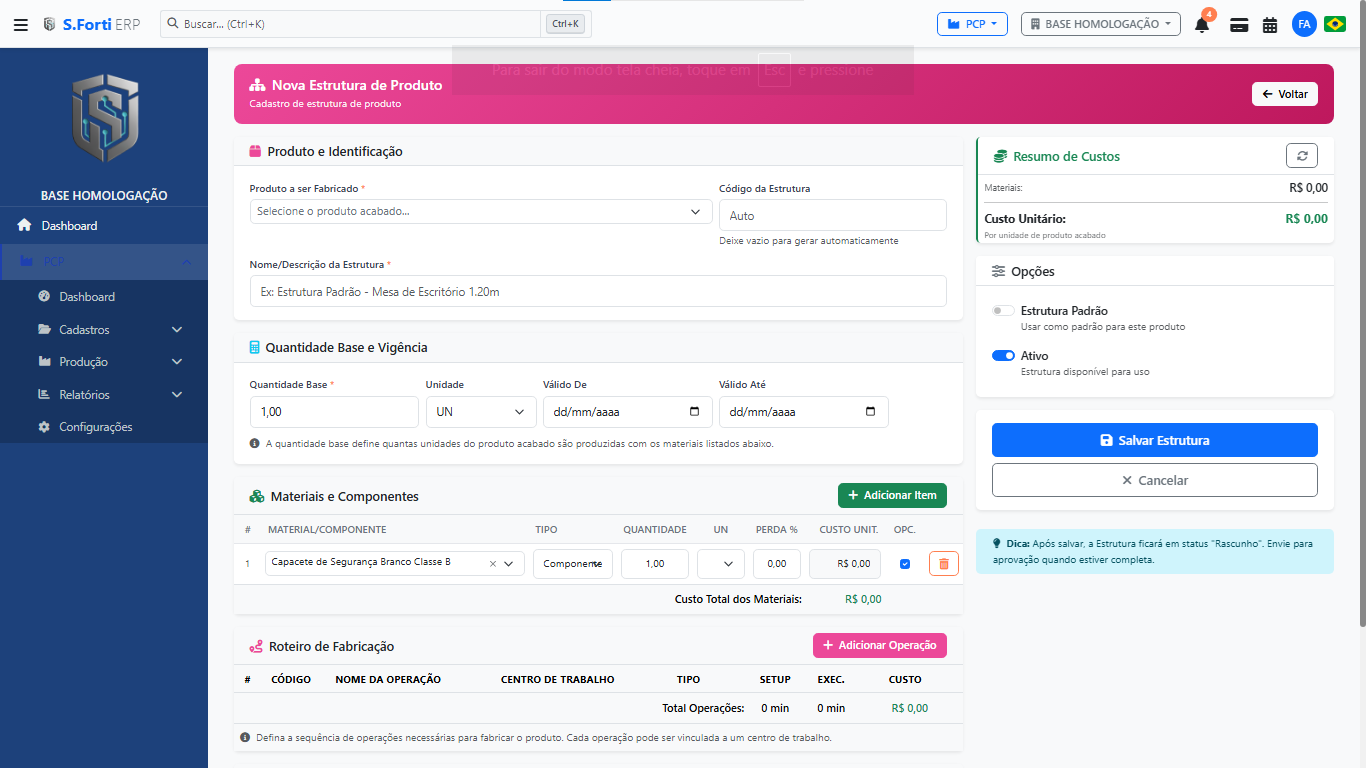Open Configurações in the sidebar
The height and width of the screenshot is (768, 1366).
104,427
